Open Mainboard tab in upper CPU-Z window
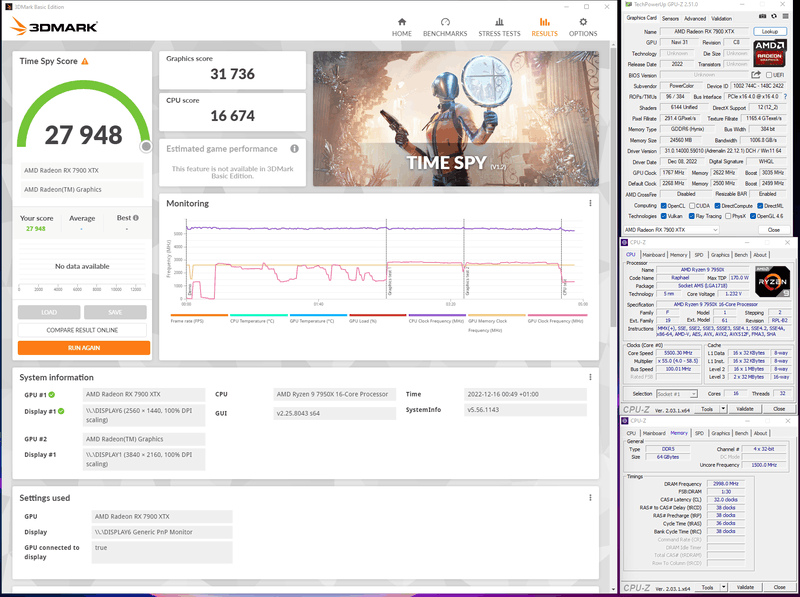This screenshot has height=597, width=800. pos(654,255)
